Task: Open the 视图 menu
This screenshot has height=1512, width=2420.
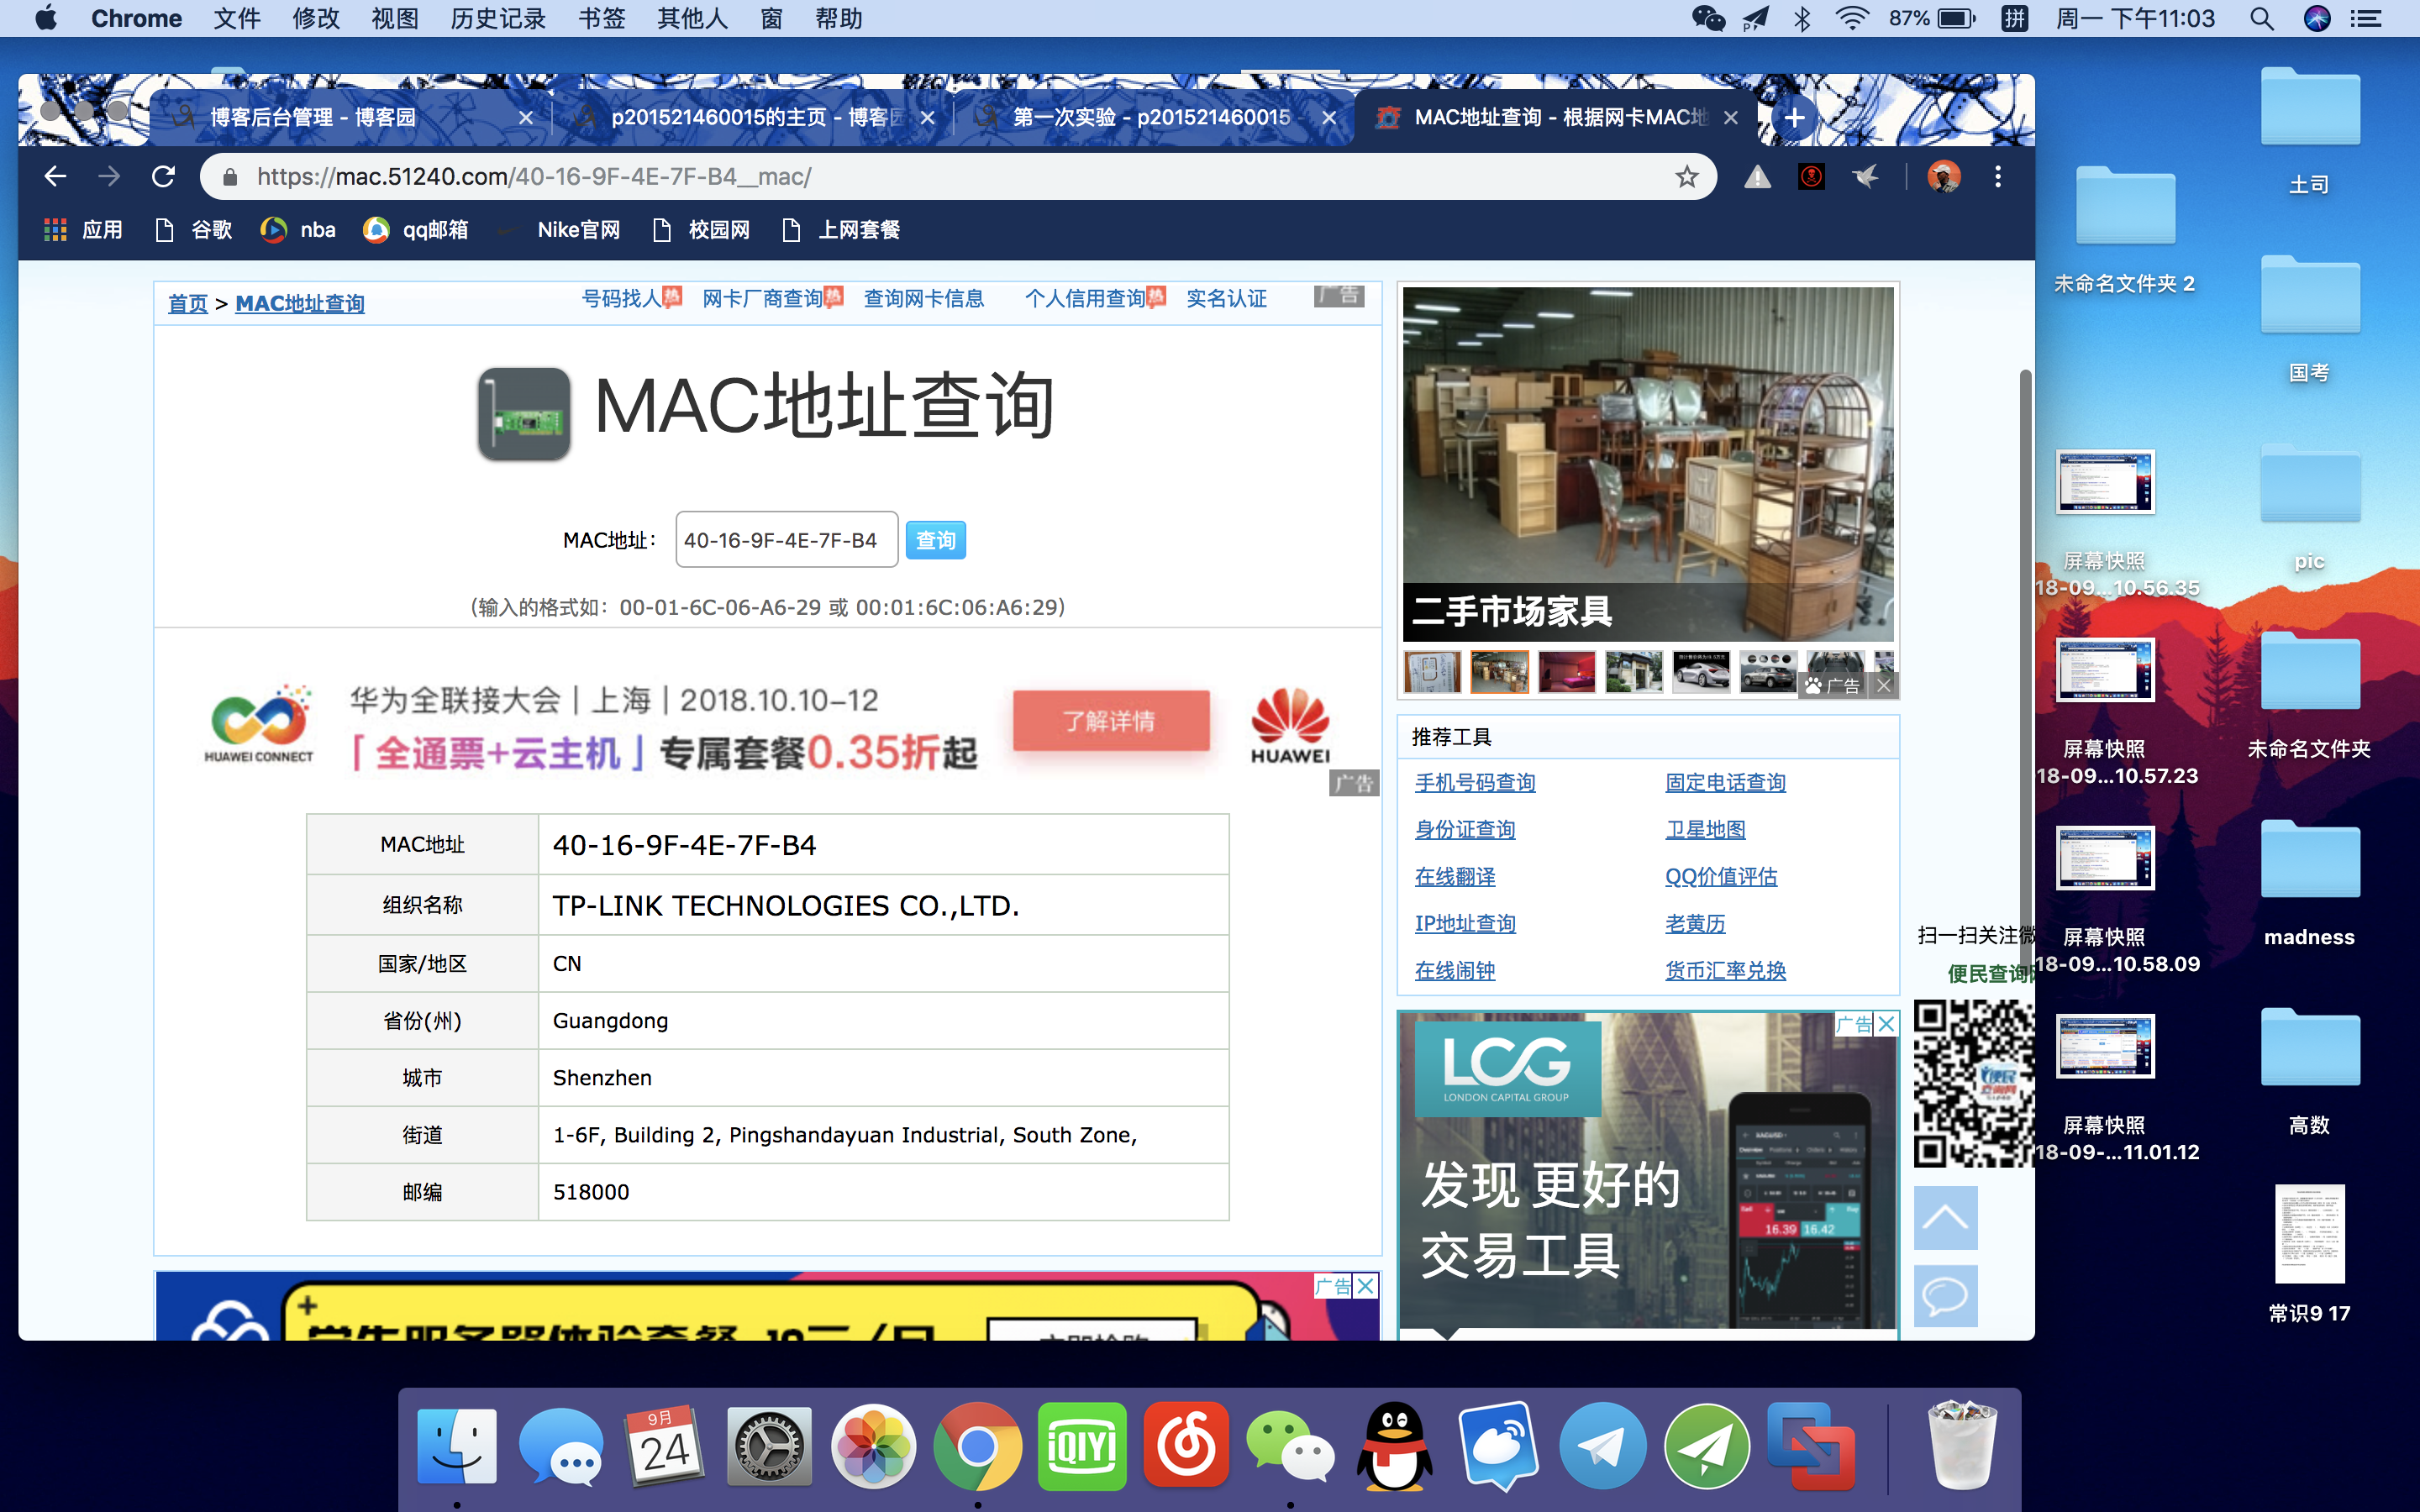Action: pyautogui.click(x=394, y=18)
